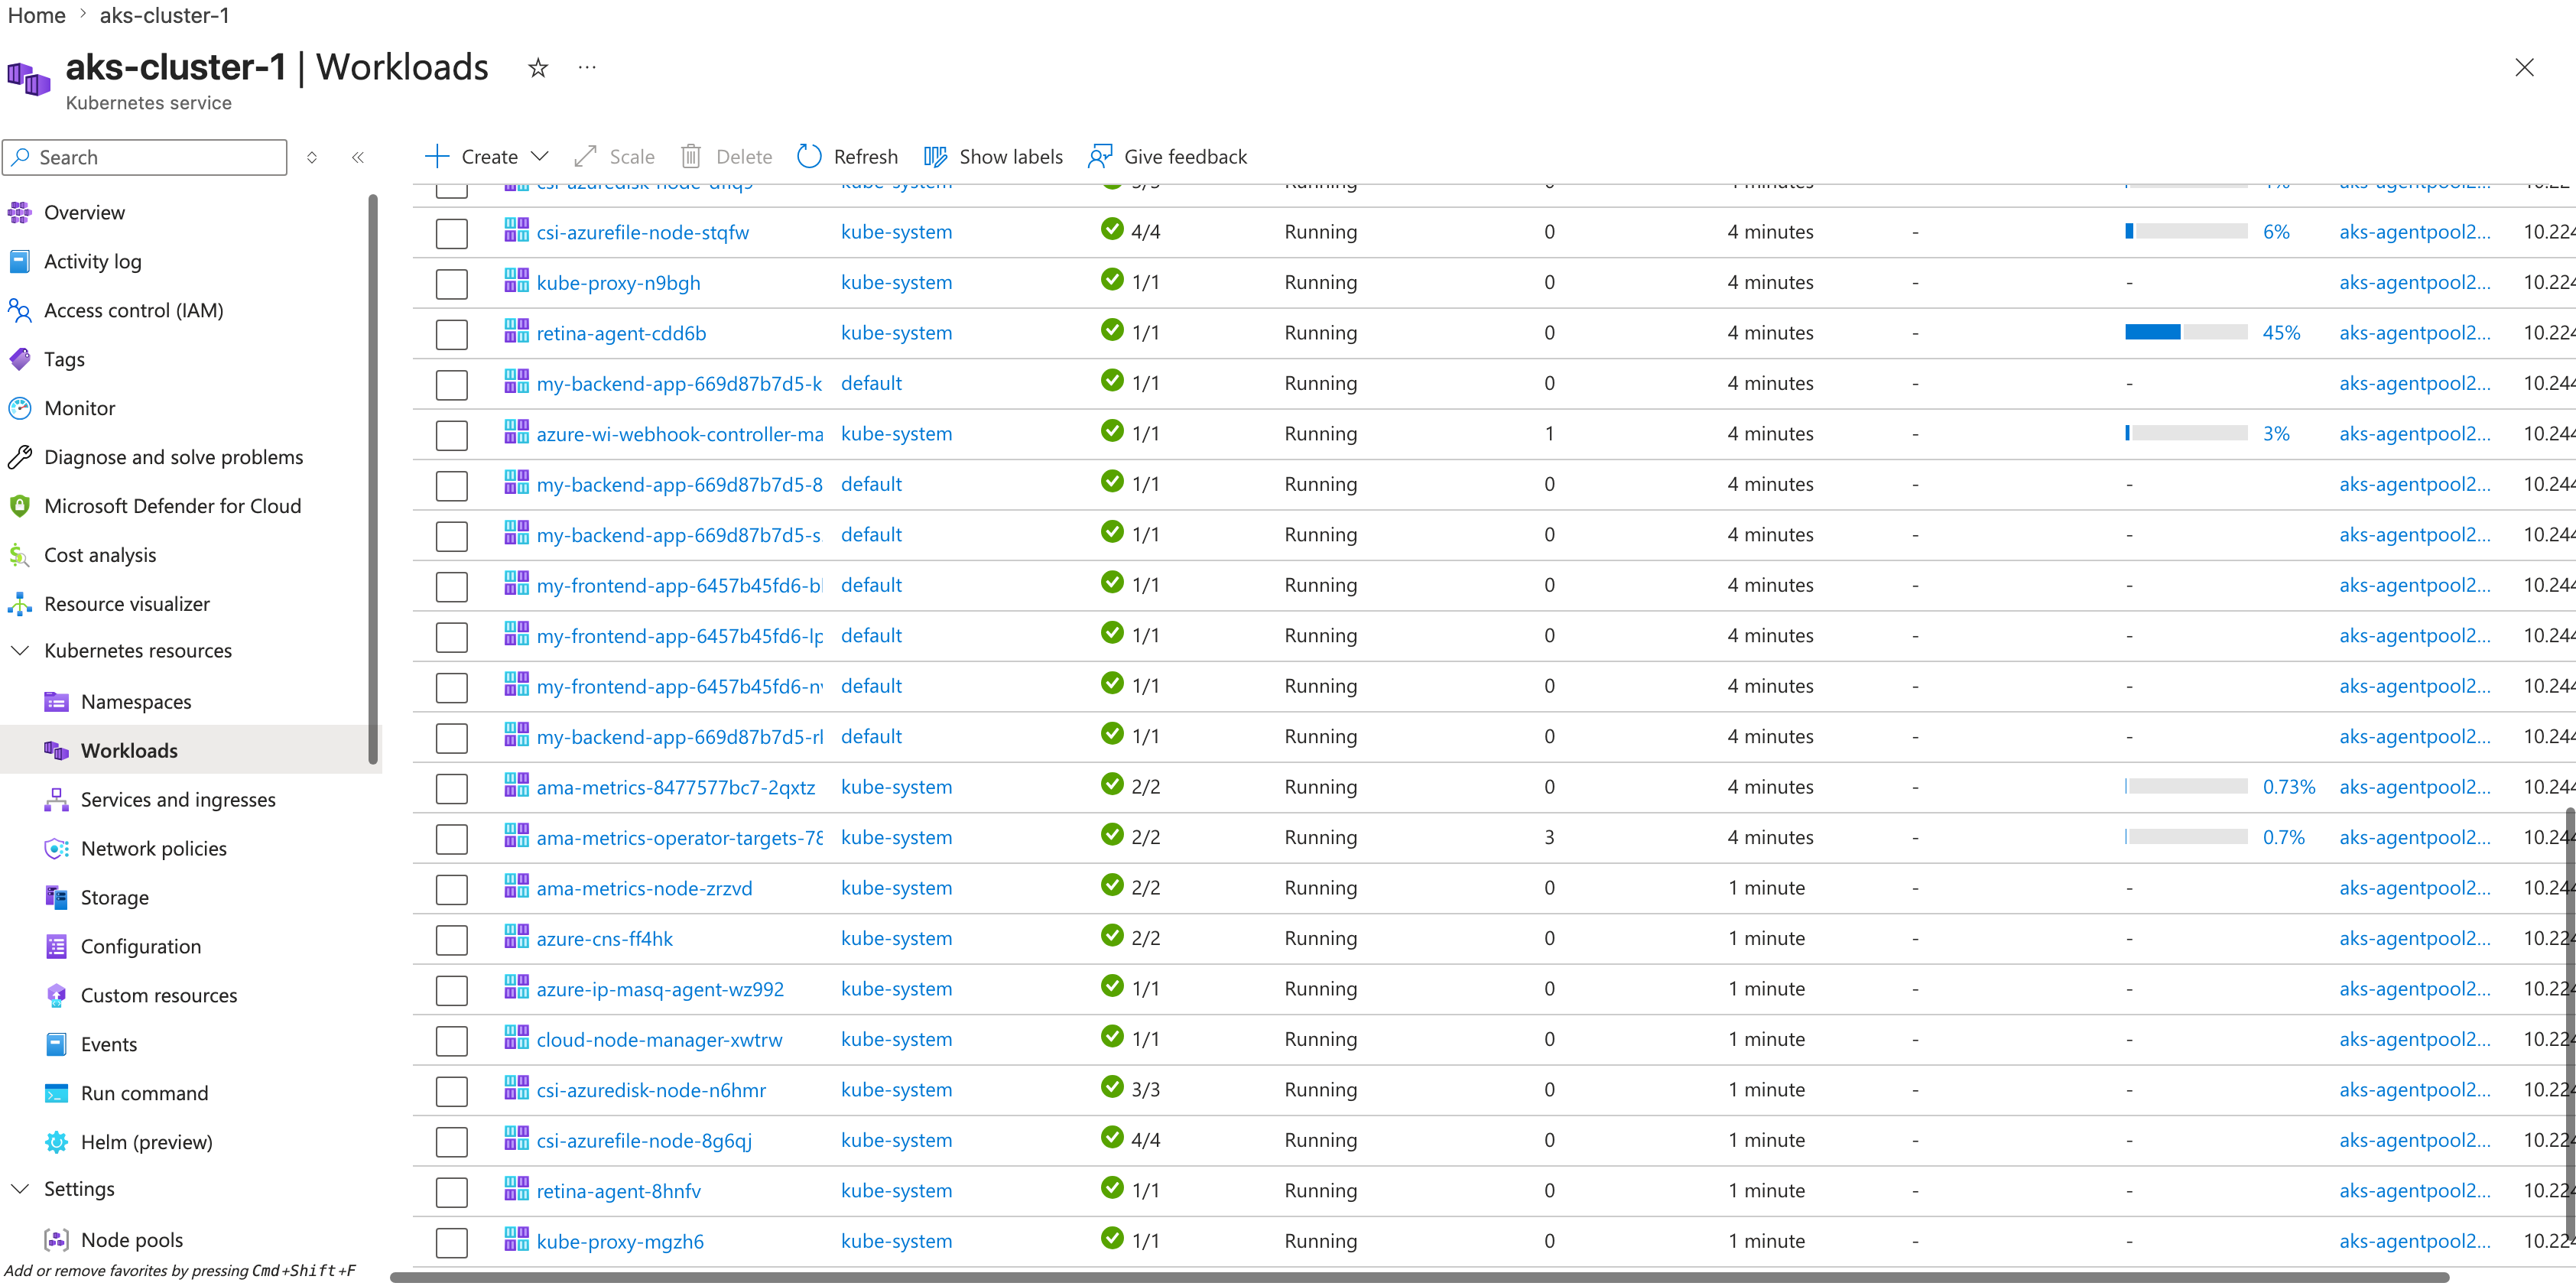
Task: Click the horizontal scrollbar below the table
Action: point(1419,1277)
